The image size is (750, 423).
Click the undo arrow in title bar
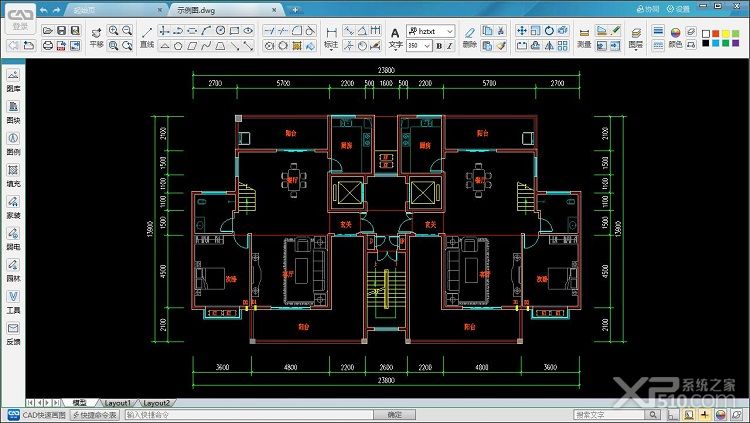(x=44, y=10)
